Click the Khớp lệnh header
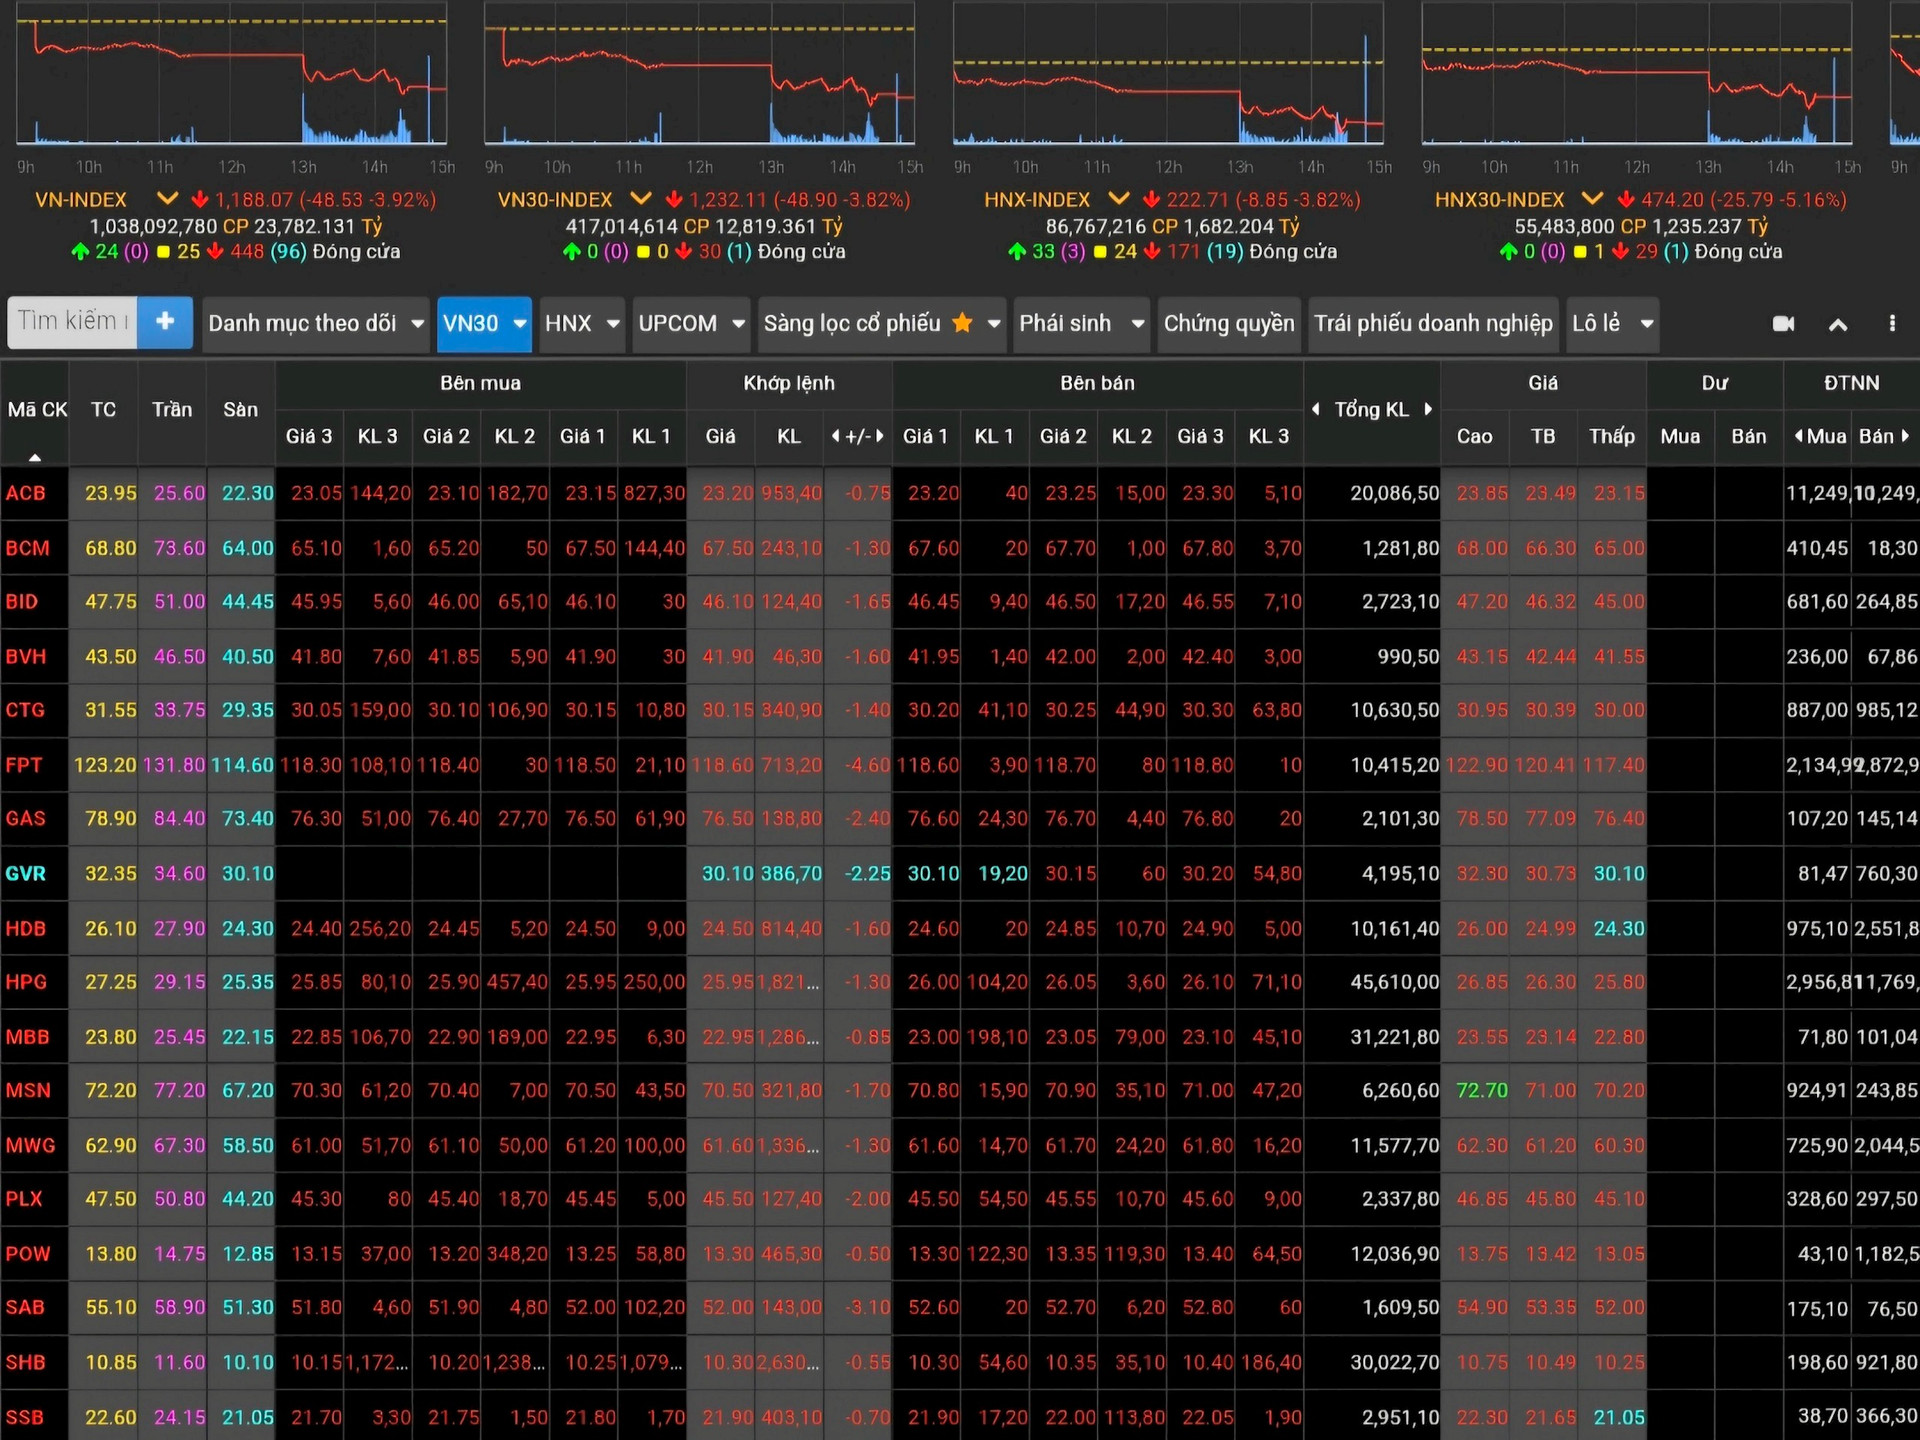 pos(789,383)
